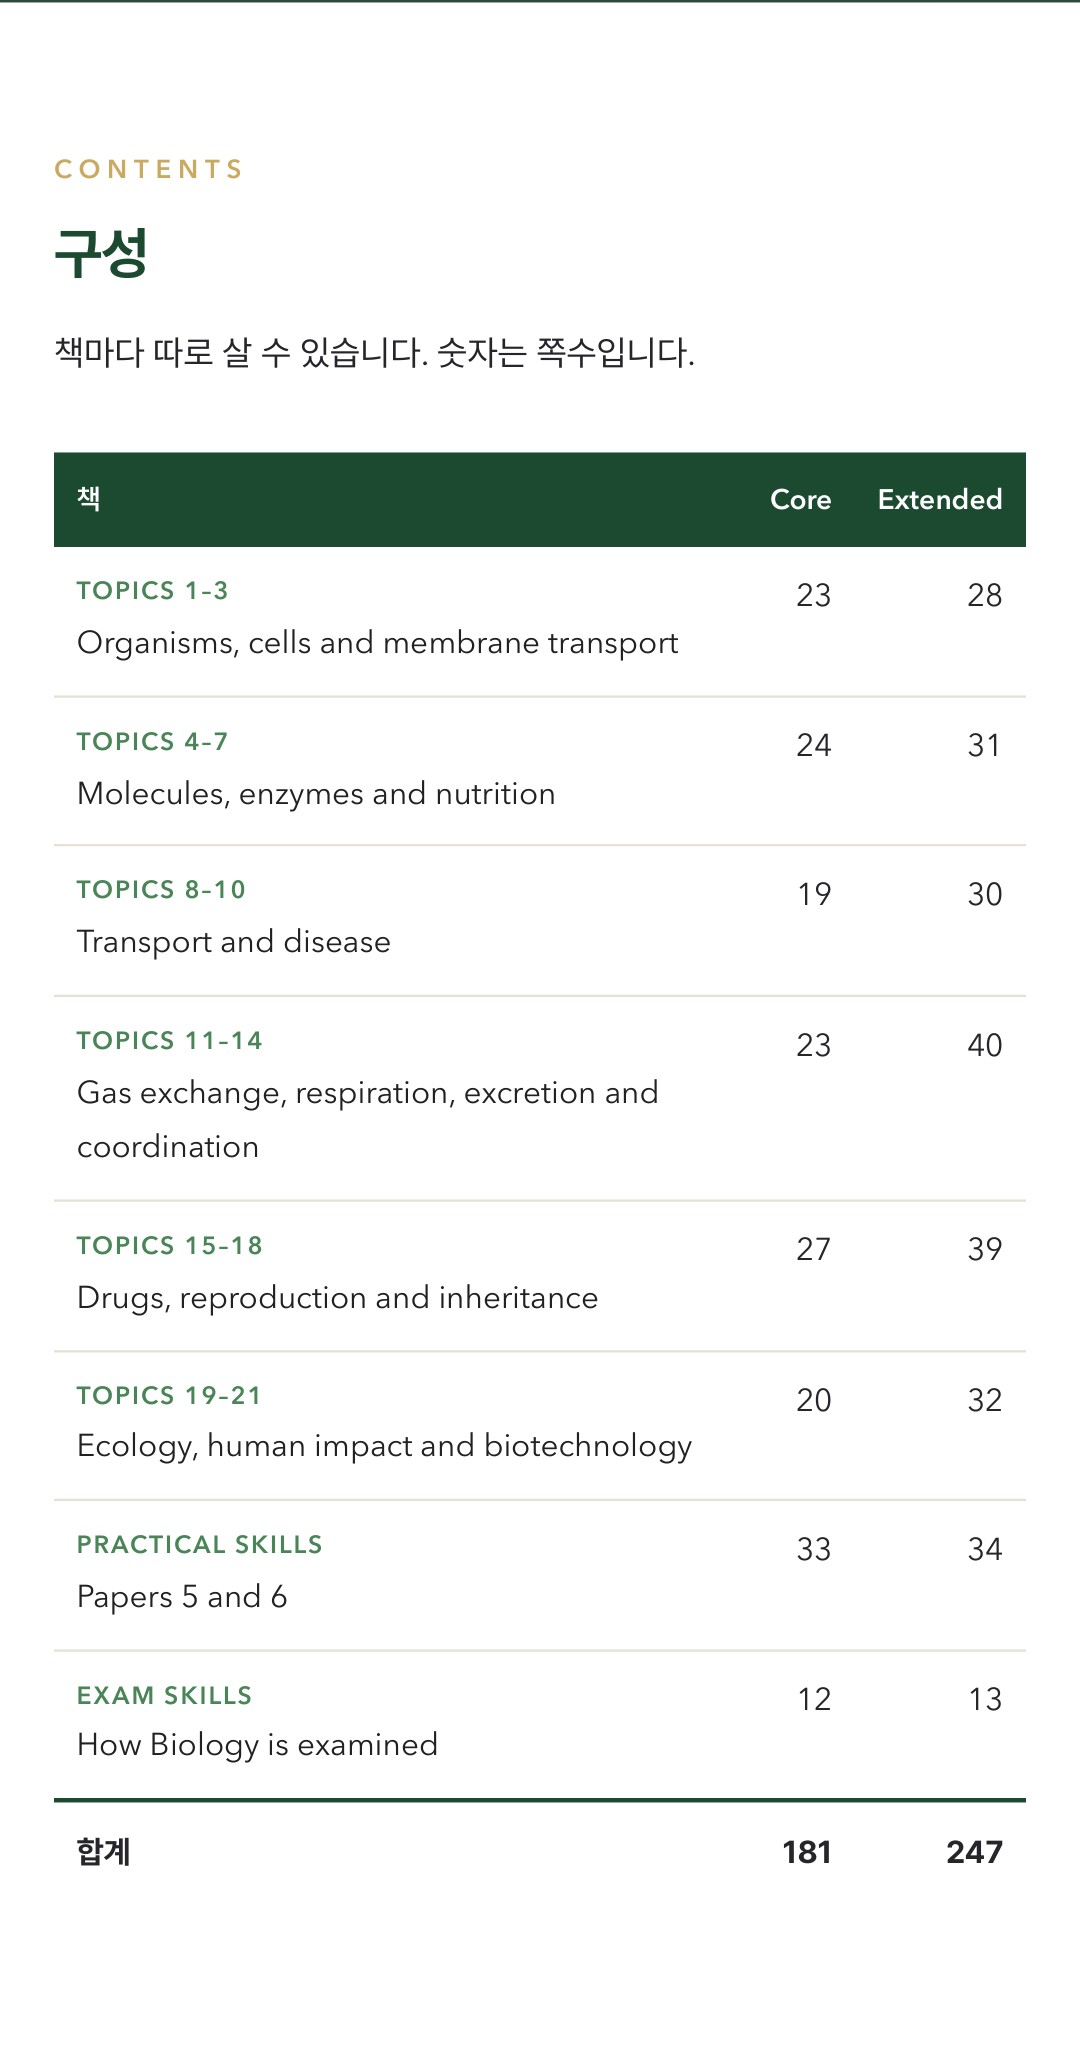Image resolution: width=1080 pixels, height=2046 pixels.
Task: Click Extended value 30
Action: [x=985, y=894]
